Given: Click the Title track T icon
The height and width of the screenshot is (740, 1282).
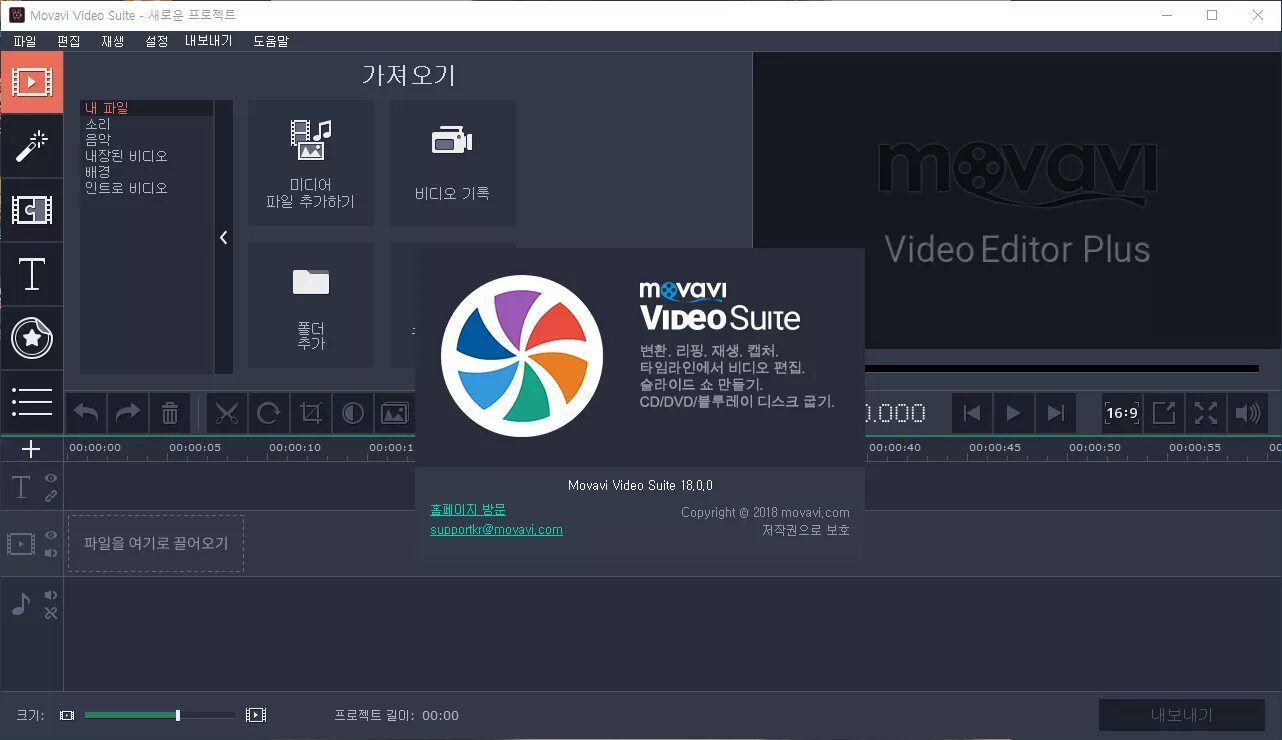Looking at the screenshot, I should (x=21, y=488).
